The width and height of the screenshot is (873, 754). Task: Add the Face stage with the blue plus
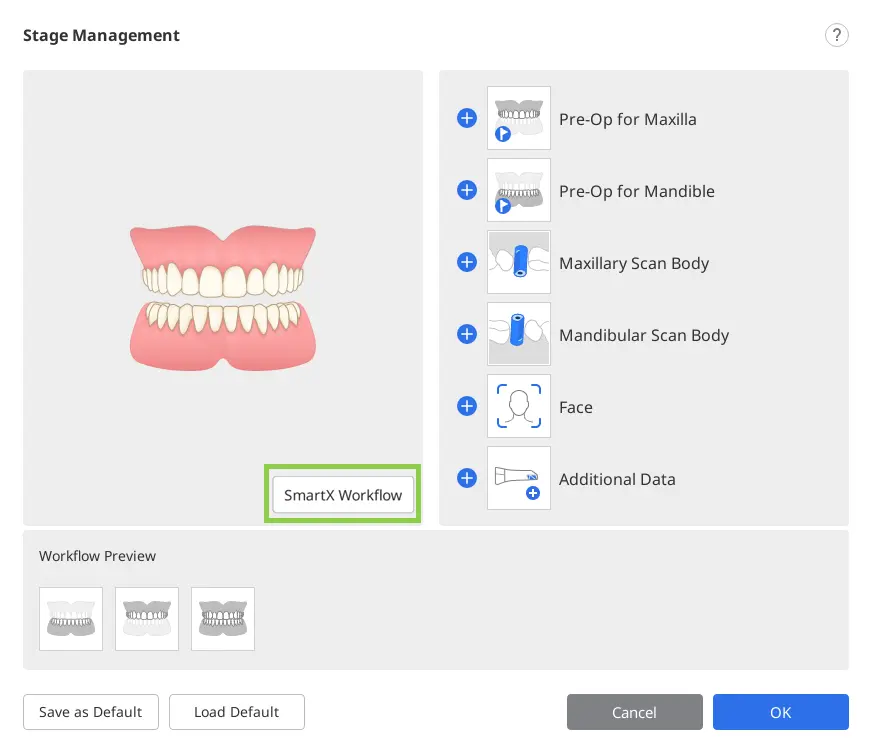tap(466, 406)
